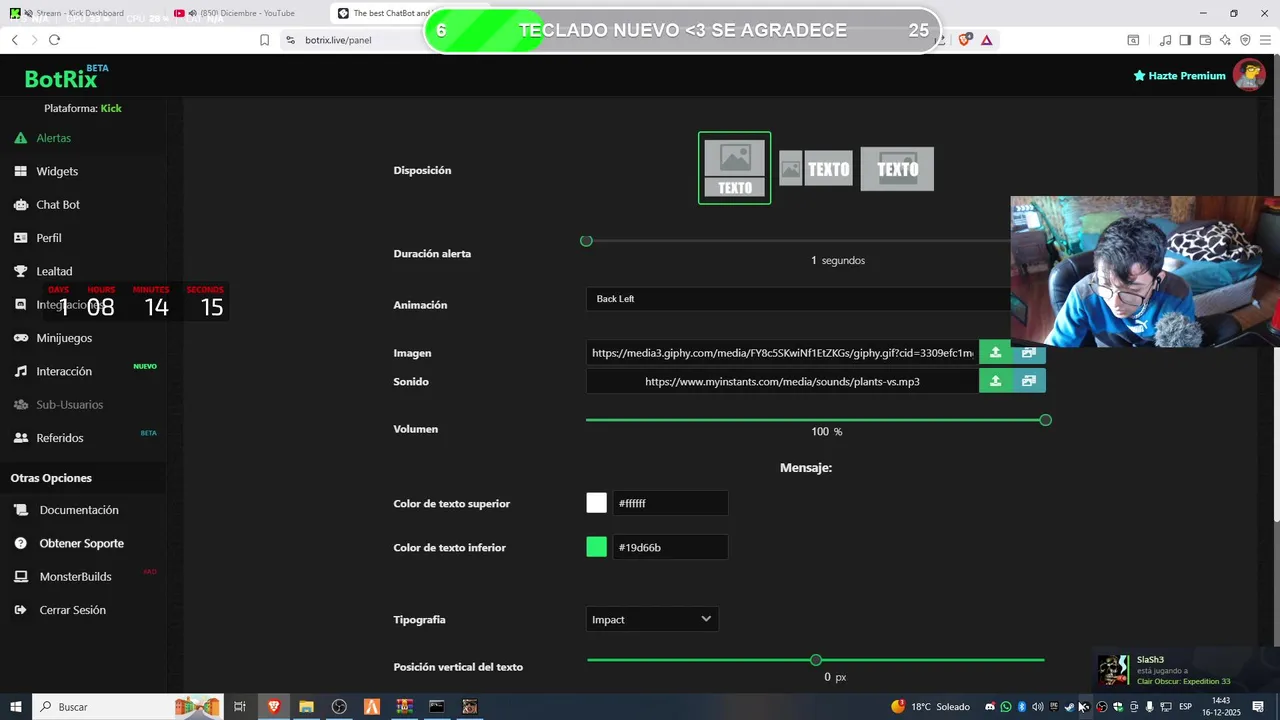Open the Animación Back Left selector

tap(798, 299)
